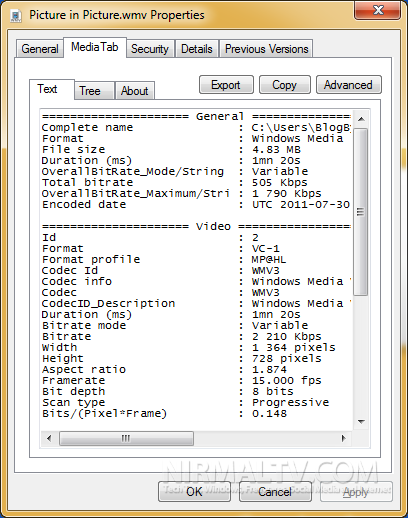Click the Video section header line

[x=196, y=227]
